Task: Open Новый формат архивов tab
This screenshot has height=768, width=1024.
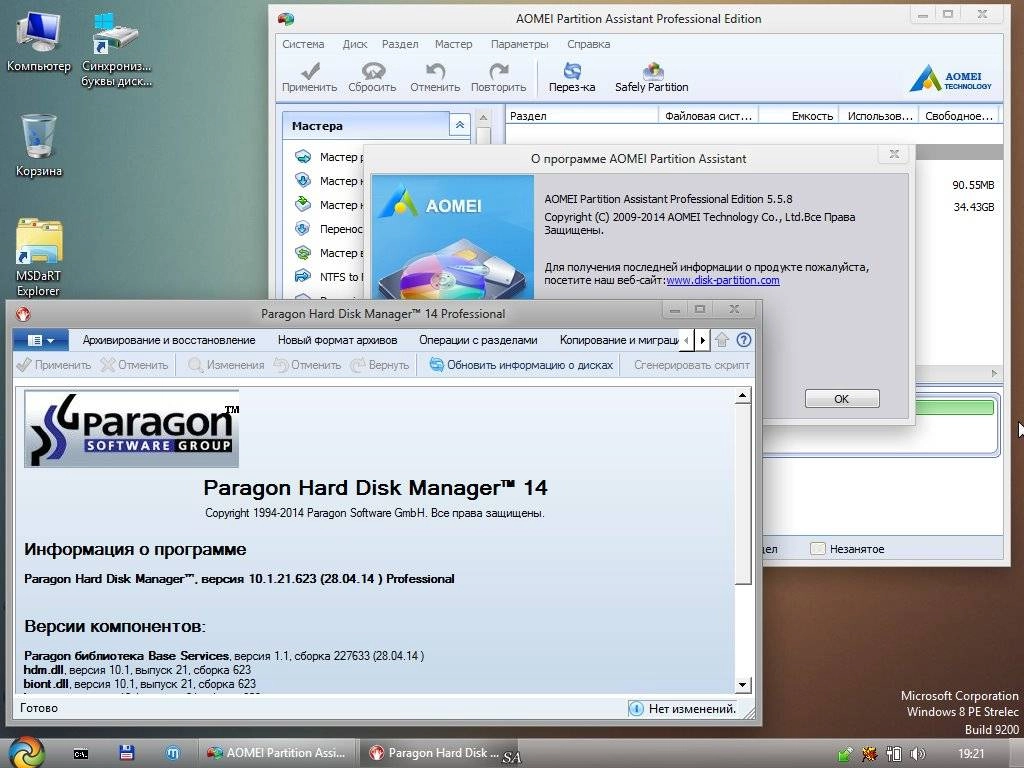Action: [337, 340]
